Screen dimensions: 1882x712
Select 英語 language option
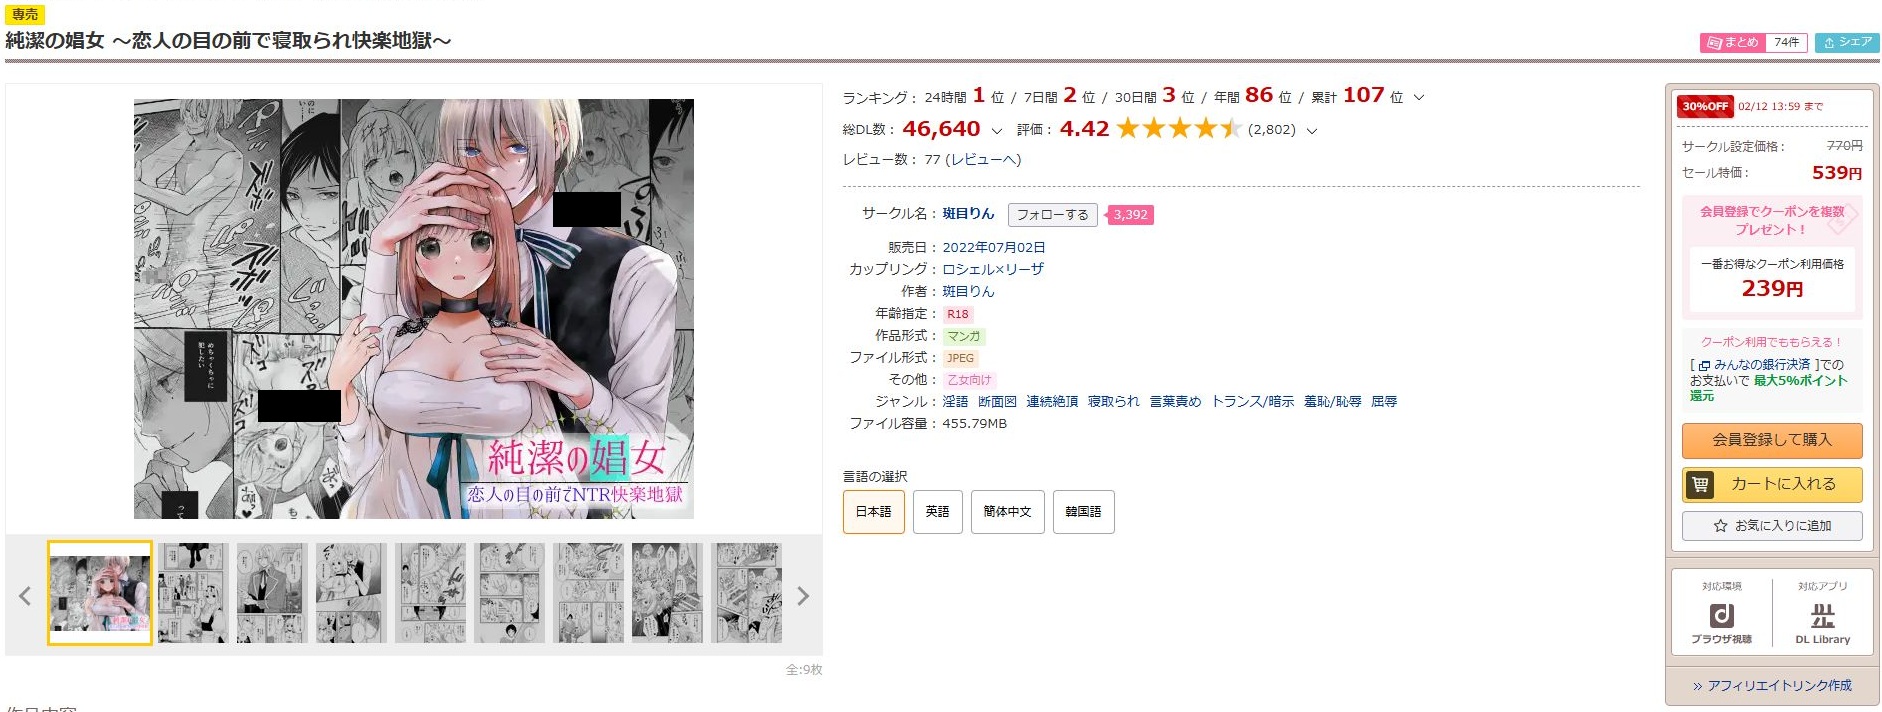[x=937, y=511]
